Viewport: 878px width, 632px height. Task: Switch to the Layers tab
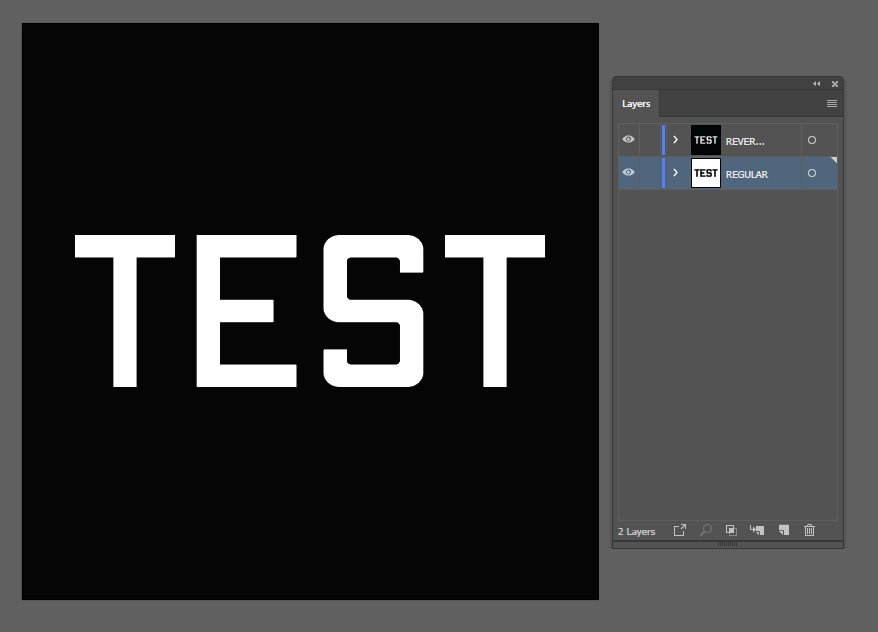(636, 103)
